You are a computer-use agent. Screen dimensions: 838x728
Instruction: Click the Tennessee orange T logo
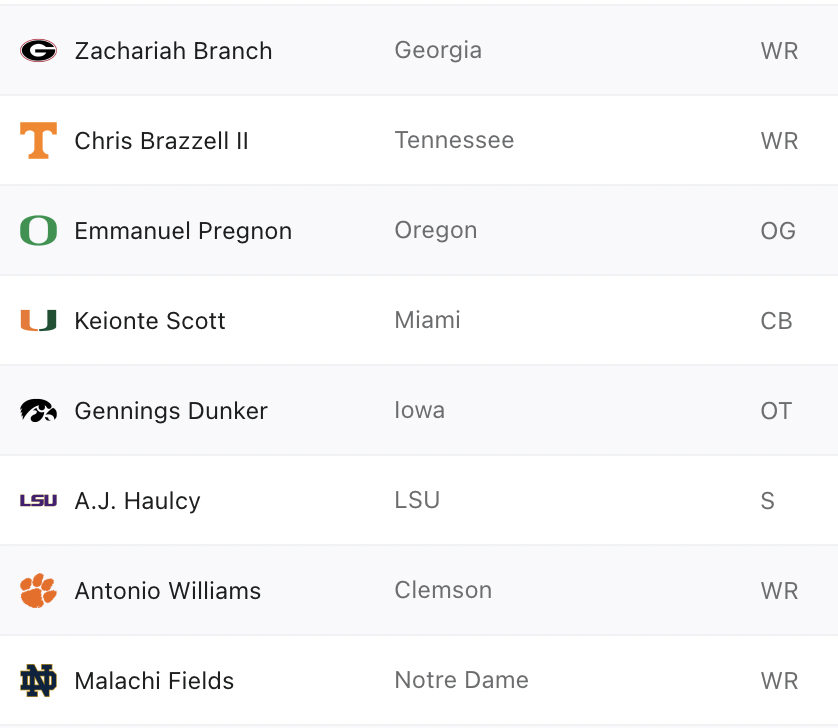point(38,141)
